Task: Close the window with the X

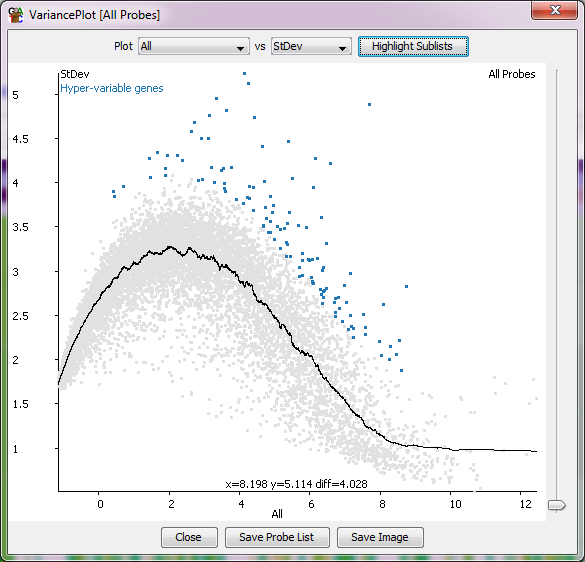Action: click(554, 10)
